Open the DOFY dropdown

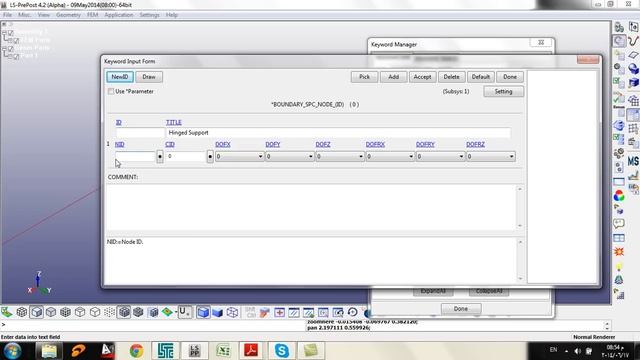[x=289, y=156]
